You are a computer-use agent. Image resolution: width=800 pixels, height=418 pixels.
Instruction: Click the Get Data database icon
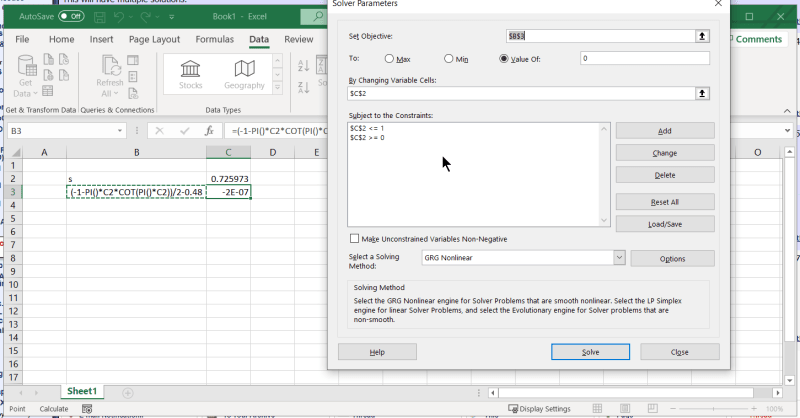point(27,66)
